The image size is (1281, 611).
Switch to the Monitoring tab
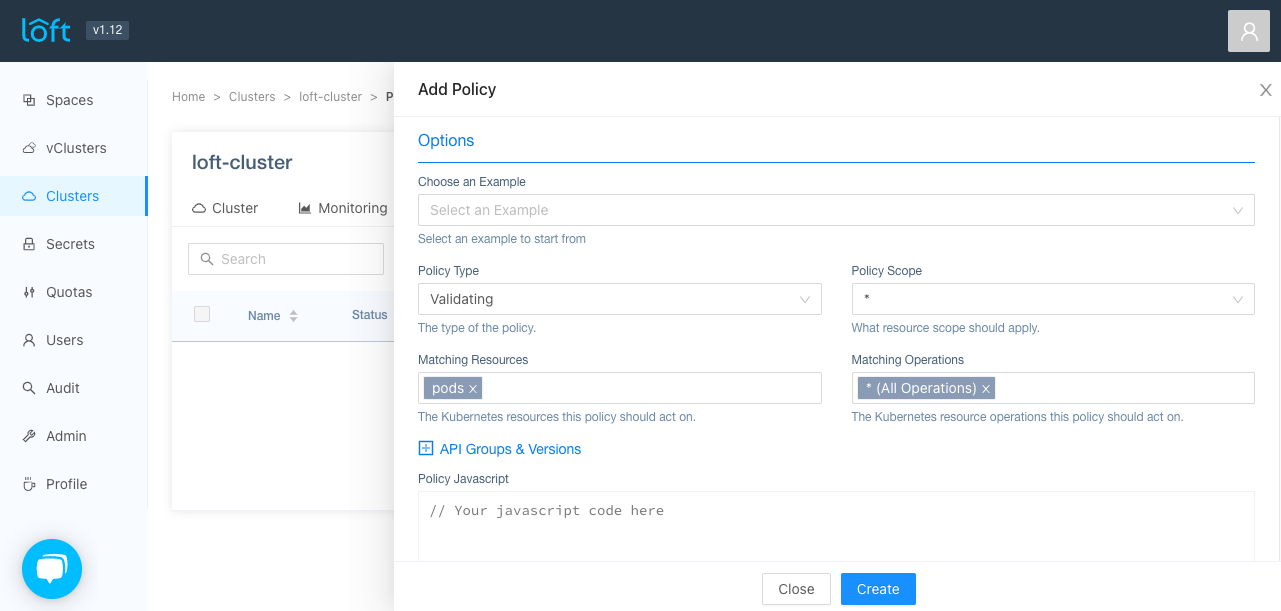343,208
